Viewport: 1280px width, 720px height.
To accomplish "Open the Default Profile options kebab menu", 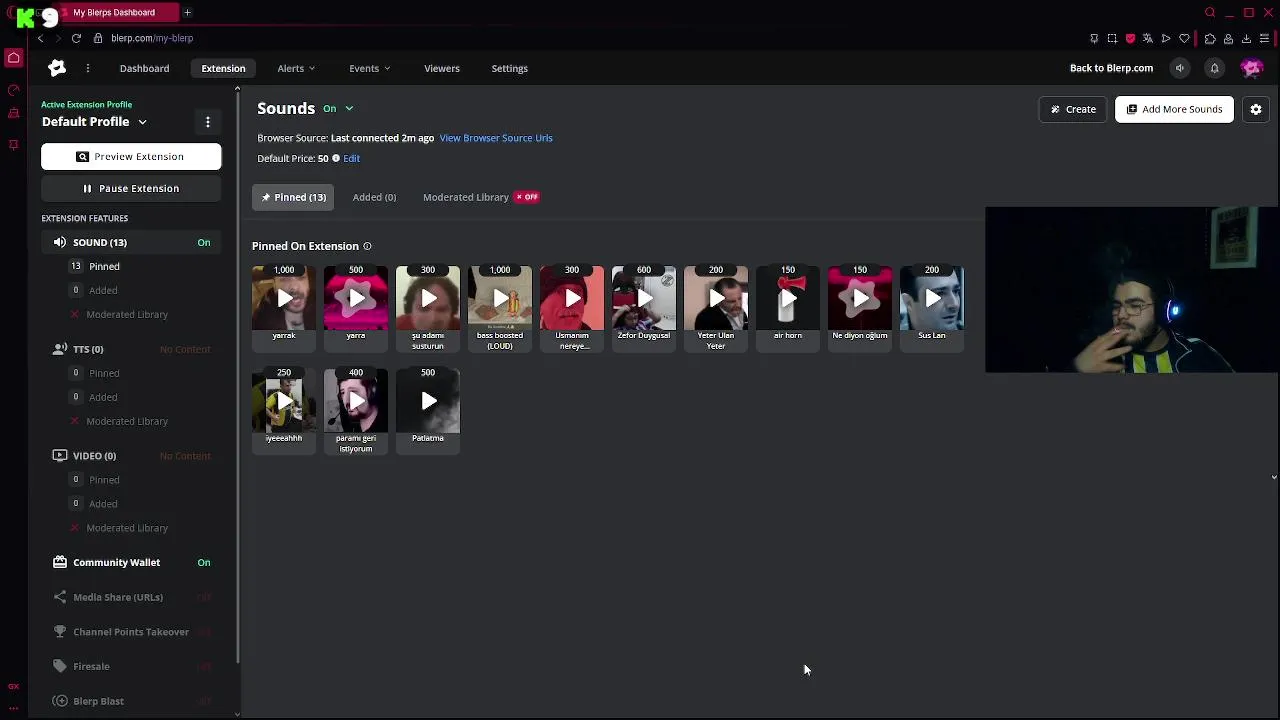I will [208, 122].
